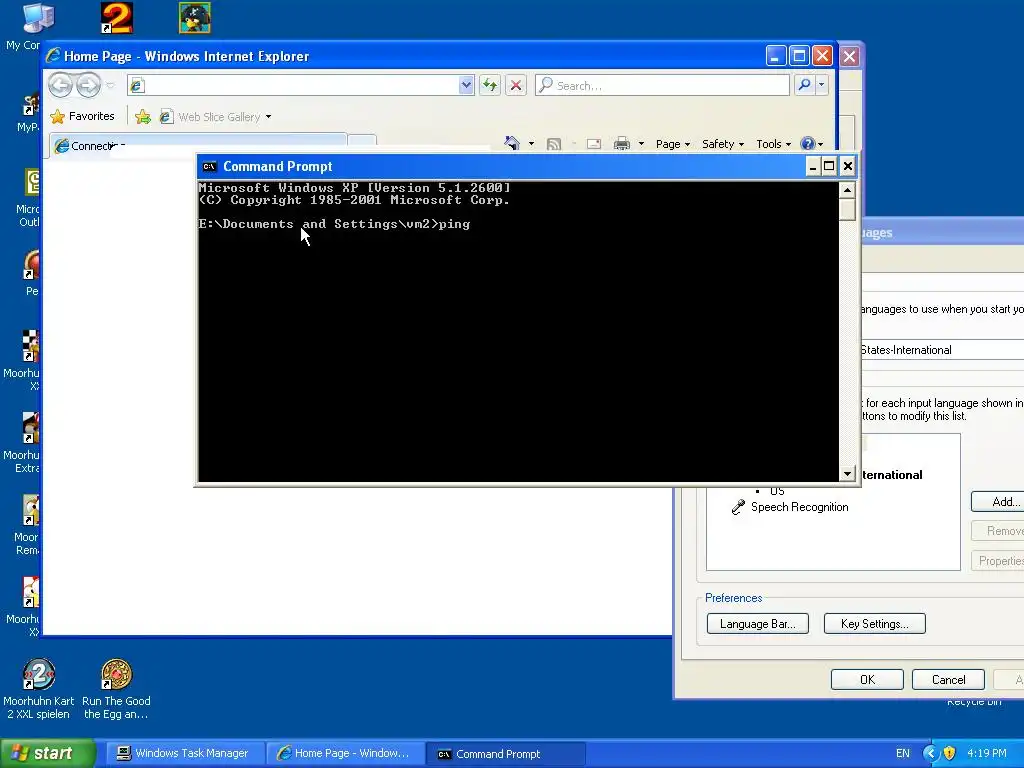Click the penguin desktop icon at top

(x=195, y=18)
